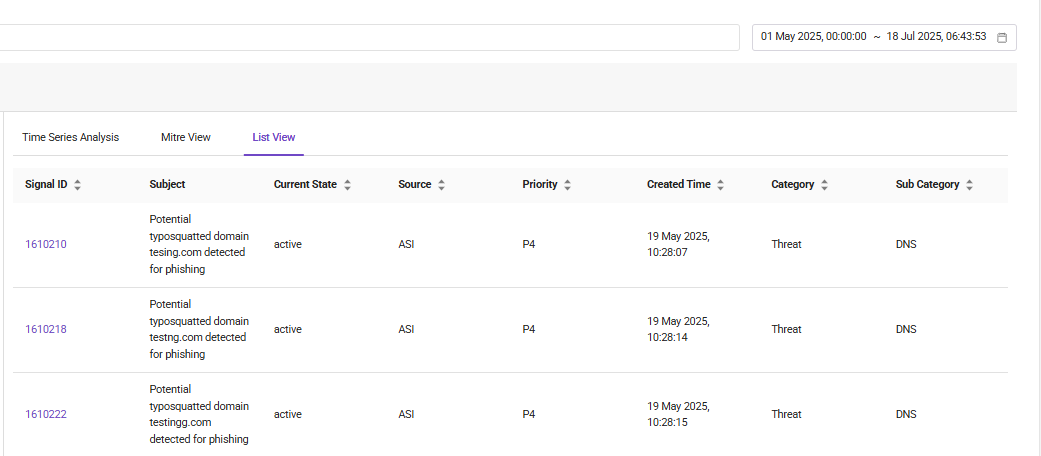Select the testingg.com phishing subject row

511,414
